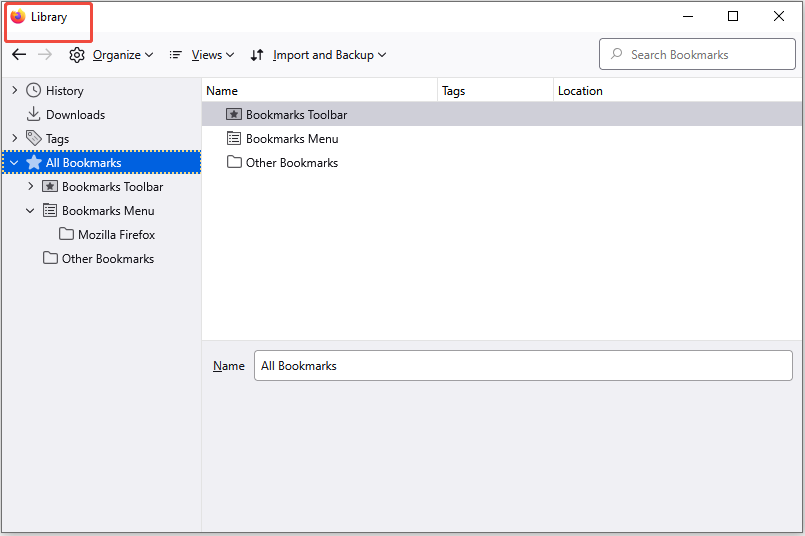Click the Firefox logo in title bar

[18, 16]
